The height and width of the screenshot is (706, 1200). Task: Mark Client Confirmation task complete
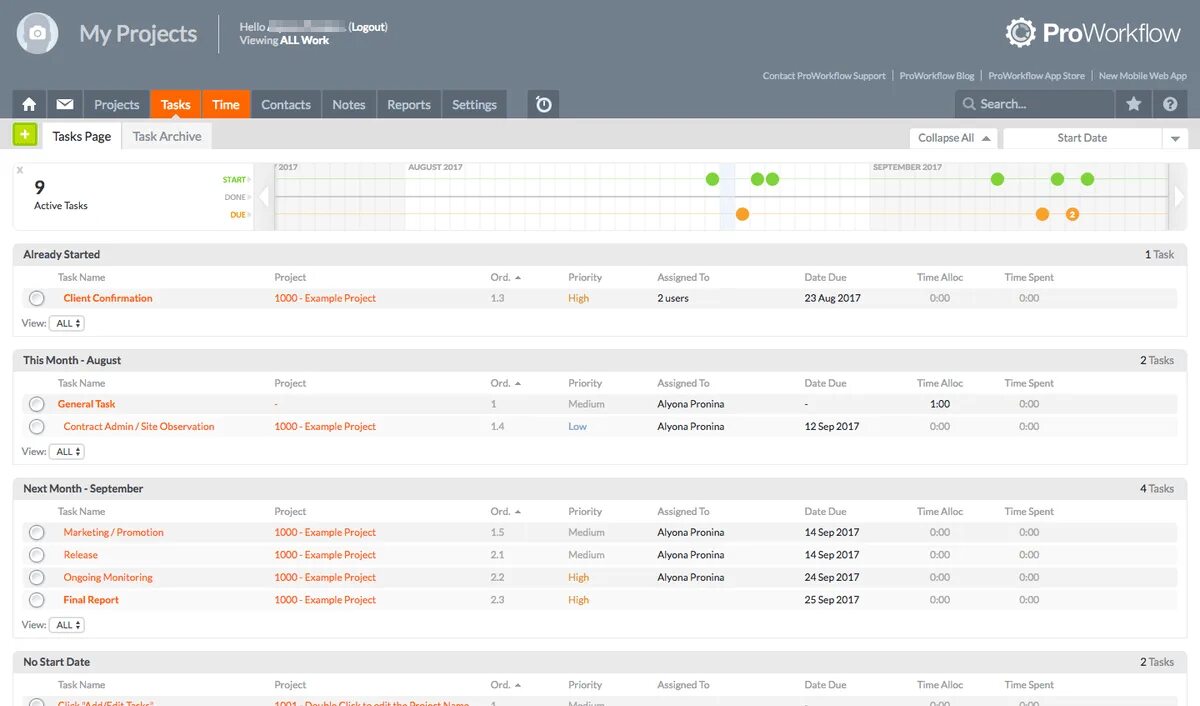pyautogui.click(x=37, y=298)
